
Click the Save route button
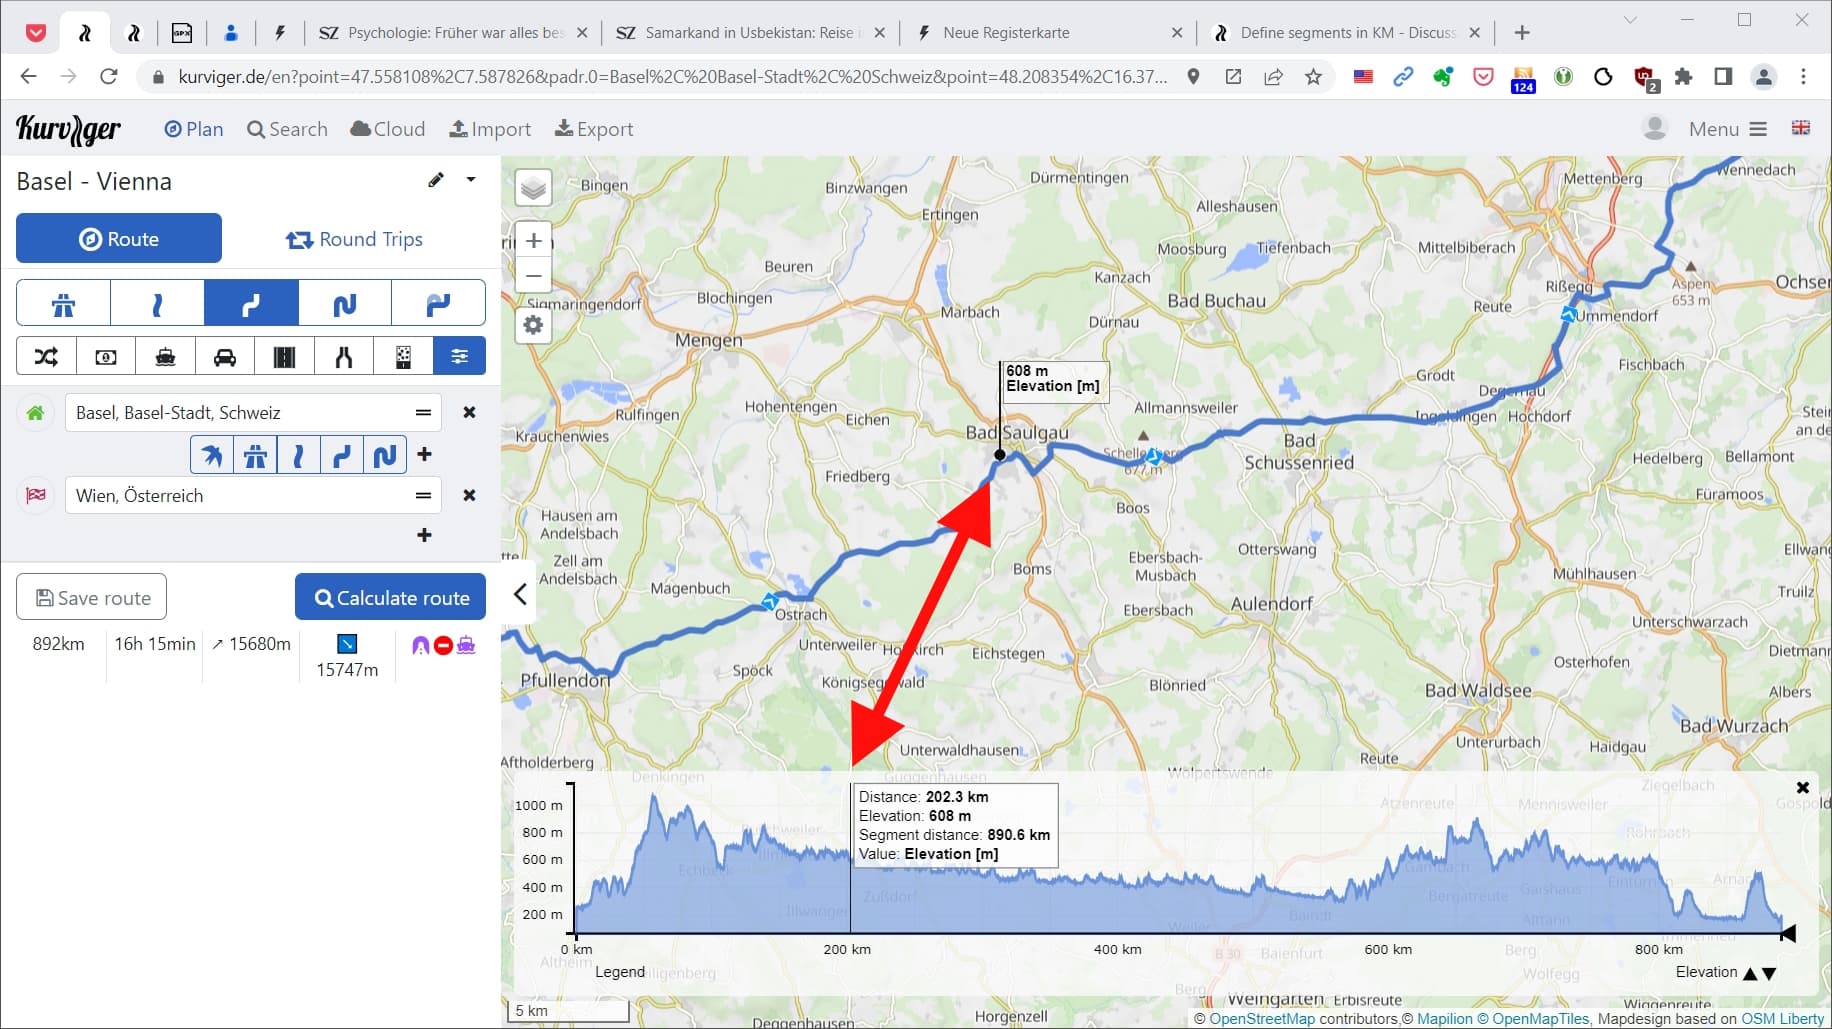[92, 598]
